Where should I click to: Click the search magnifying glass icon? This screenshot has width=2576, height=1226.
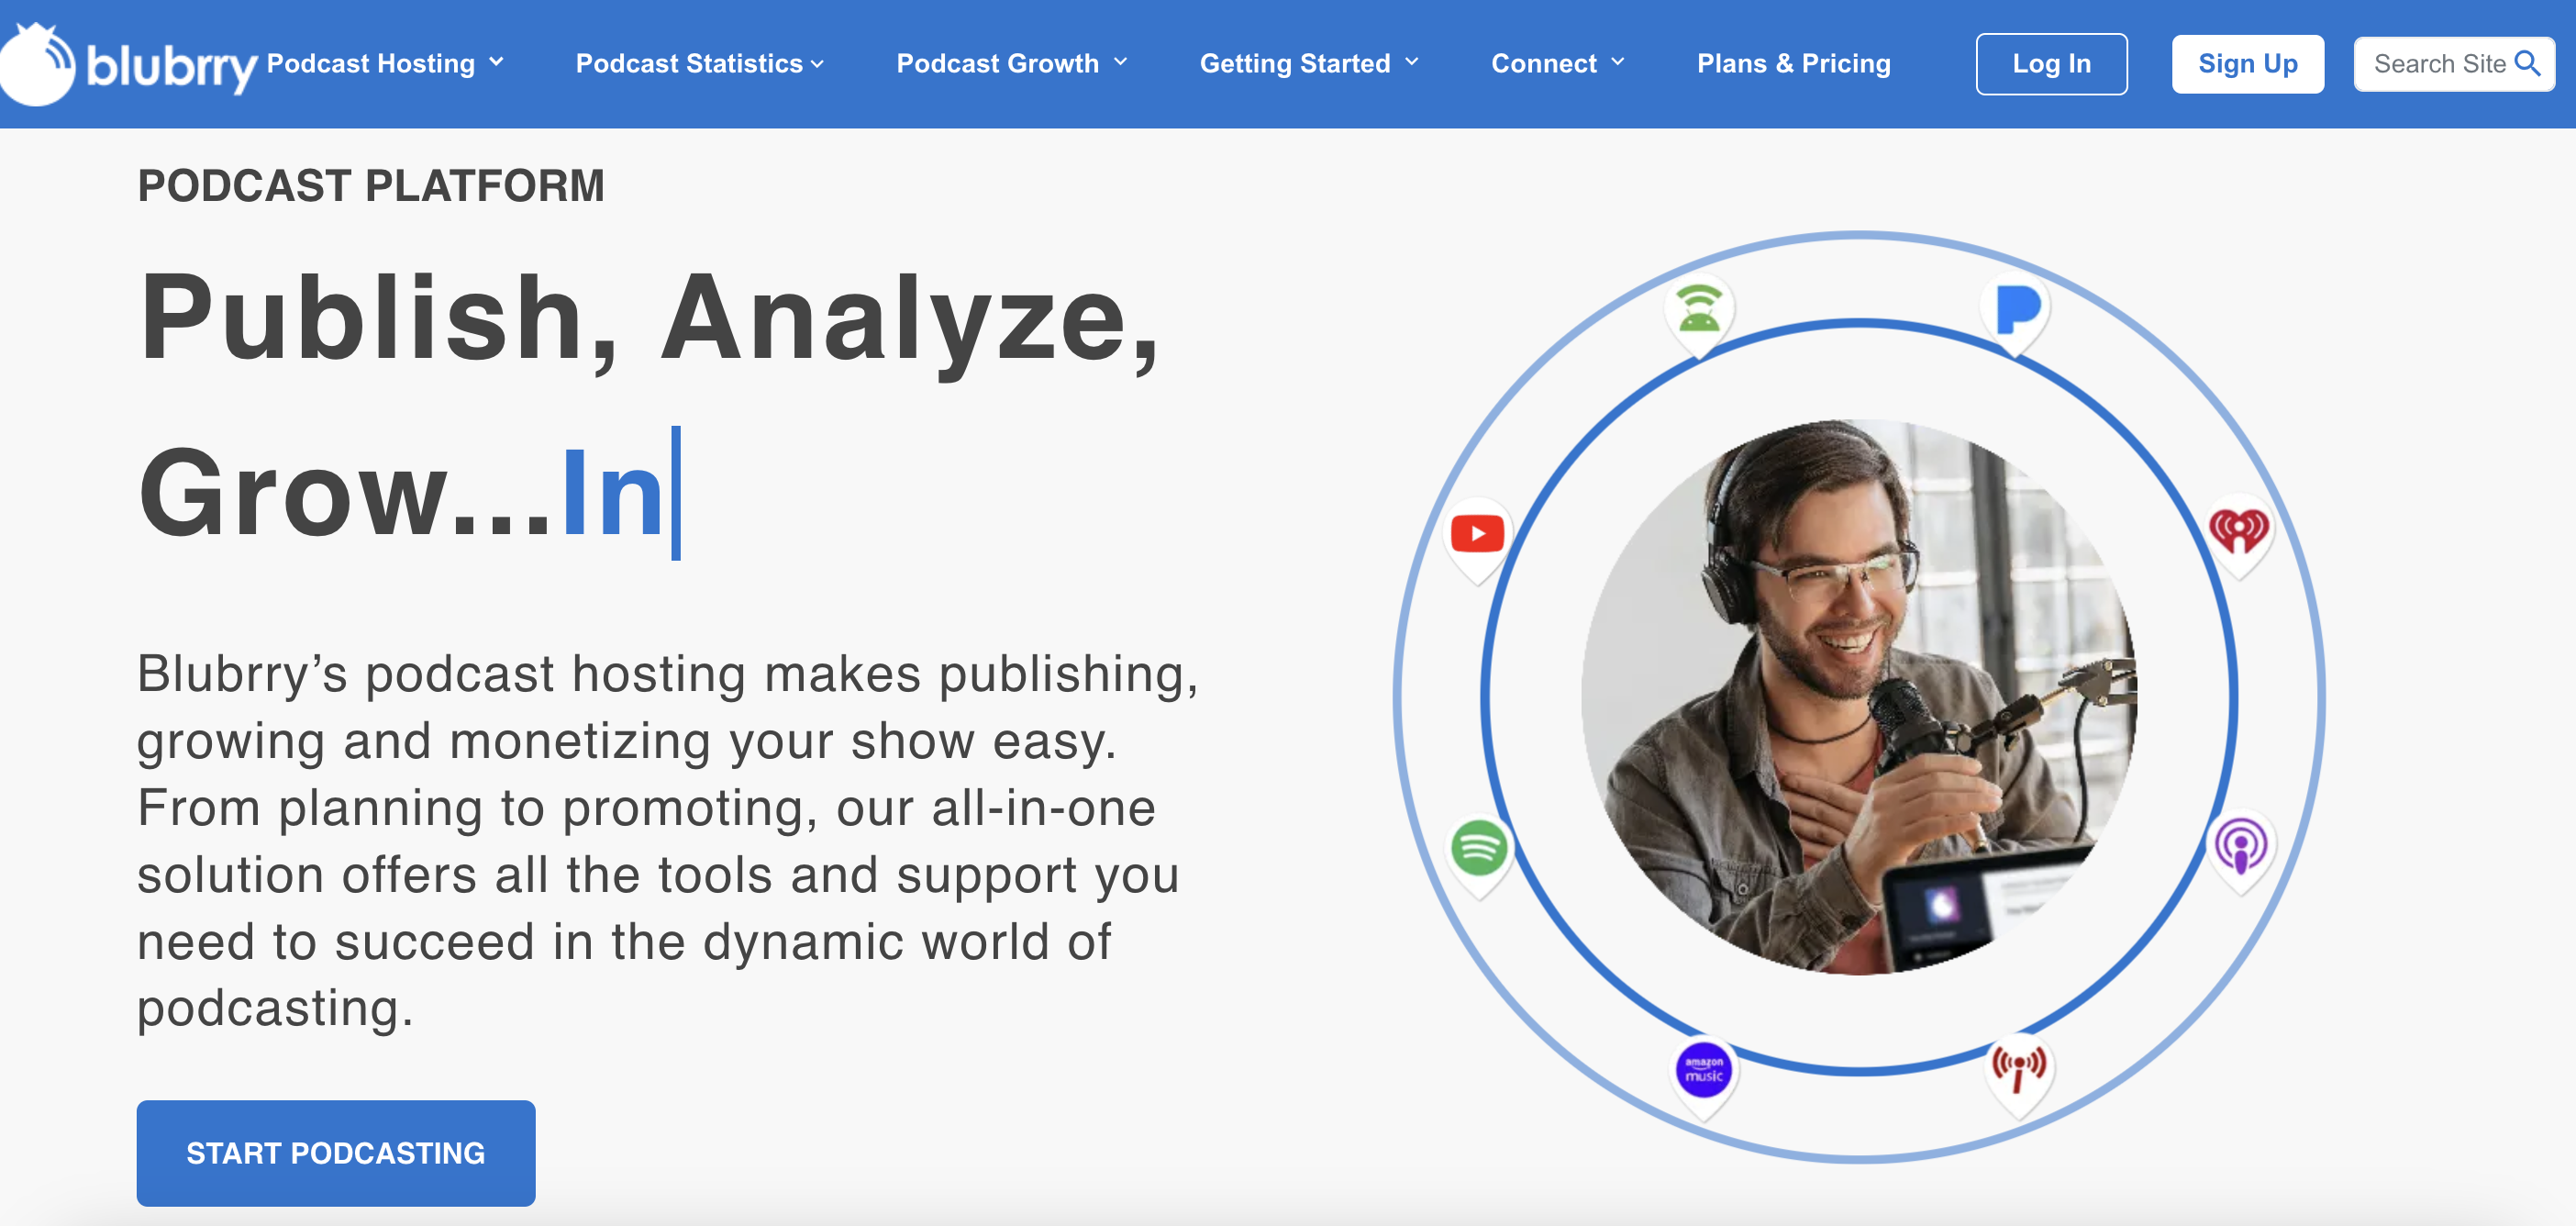2527,63
